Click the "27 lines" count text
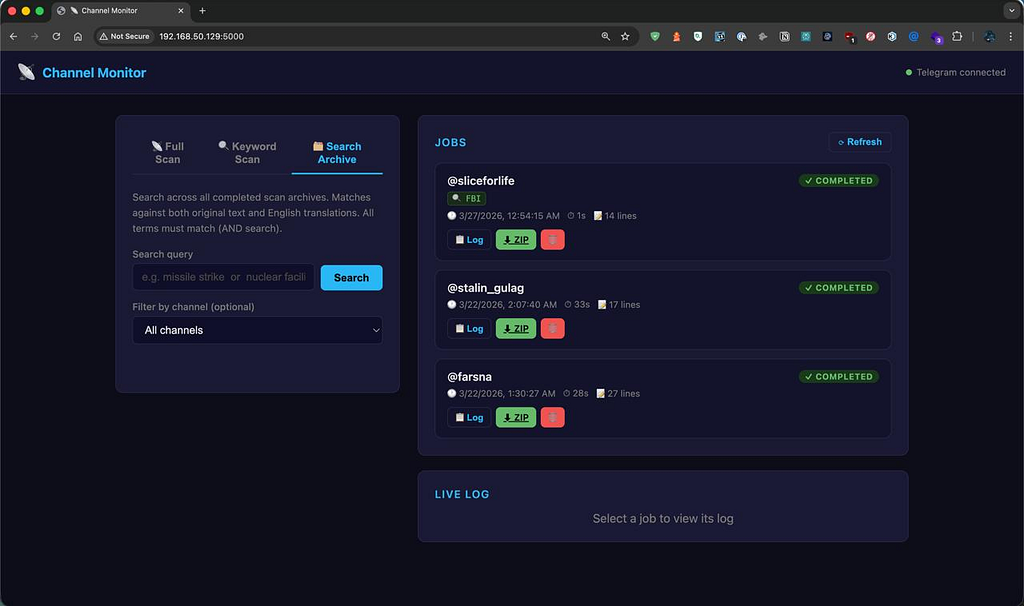Screen dimensions: 1024x606 tap(623, 393)
